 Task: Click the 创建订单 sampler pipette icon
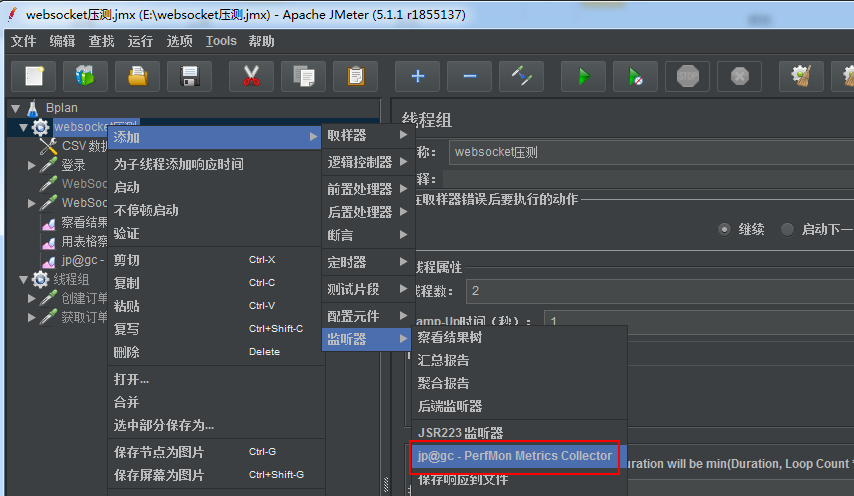click(48, 298)
